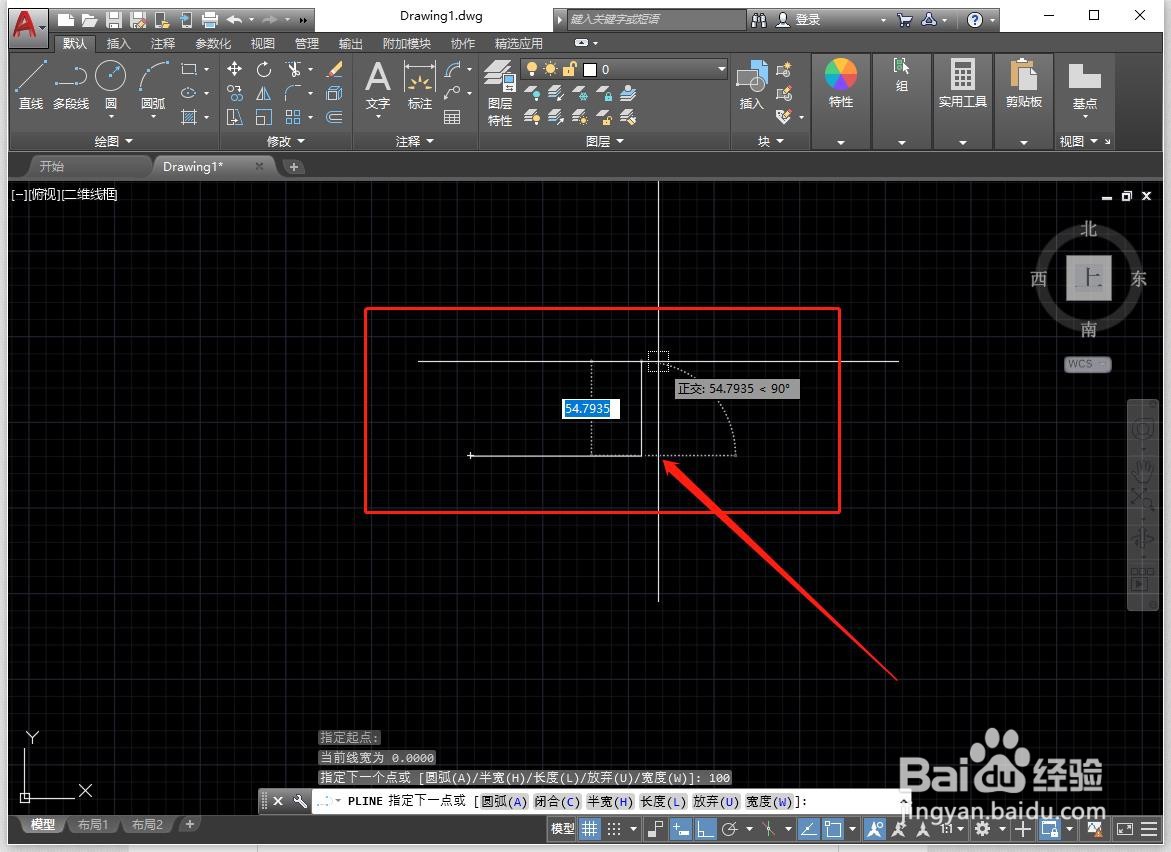Open the 管理 ribbon tab
This screenshot has height=852, width=1171.
pyautogui.click(x=306, y=43)
